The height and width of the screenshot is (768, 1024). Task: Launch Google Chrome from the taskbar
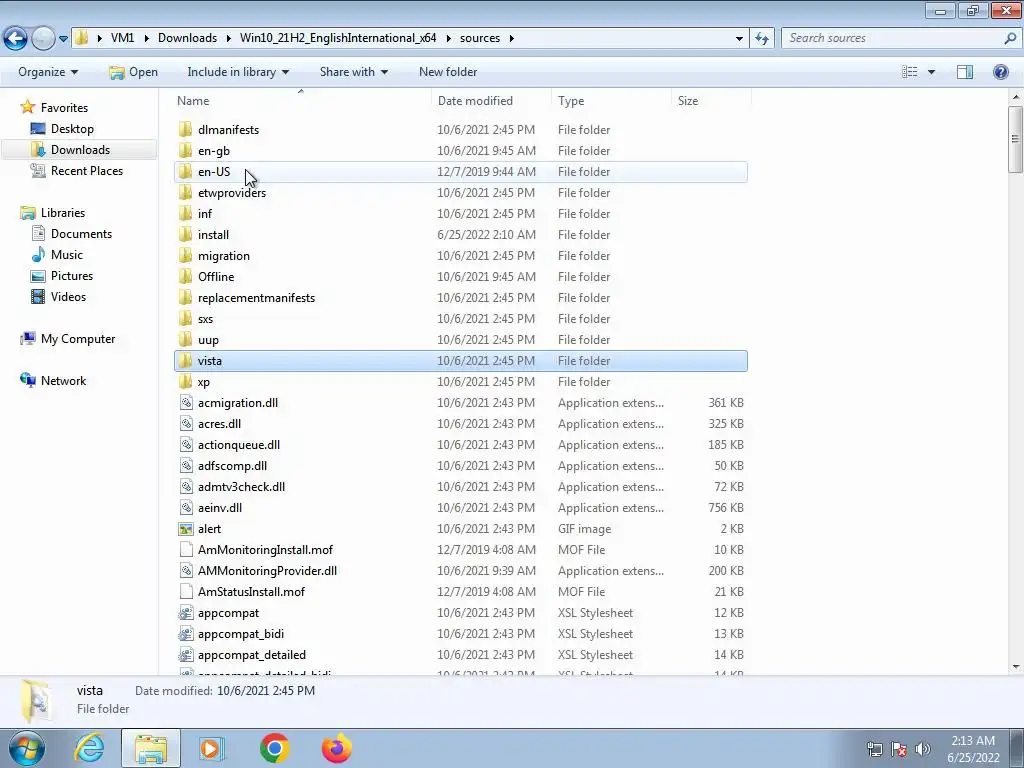click(274, 748)
